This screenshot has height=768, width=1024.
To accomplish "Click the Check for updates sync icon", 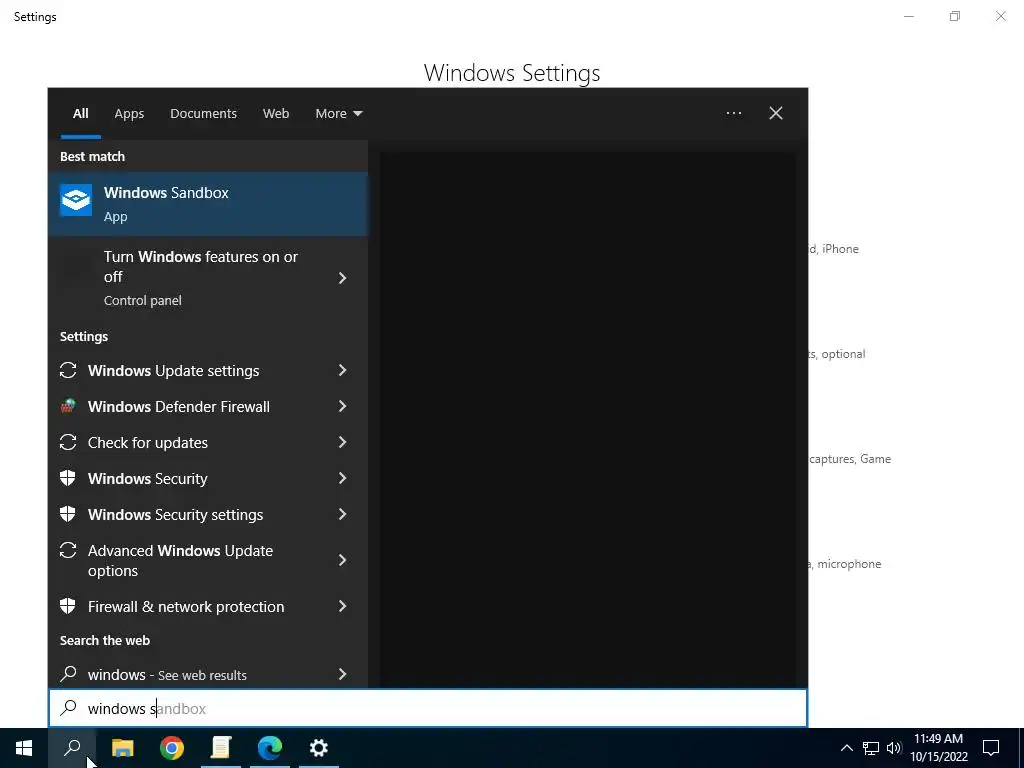I will point(68,442).
